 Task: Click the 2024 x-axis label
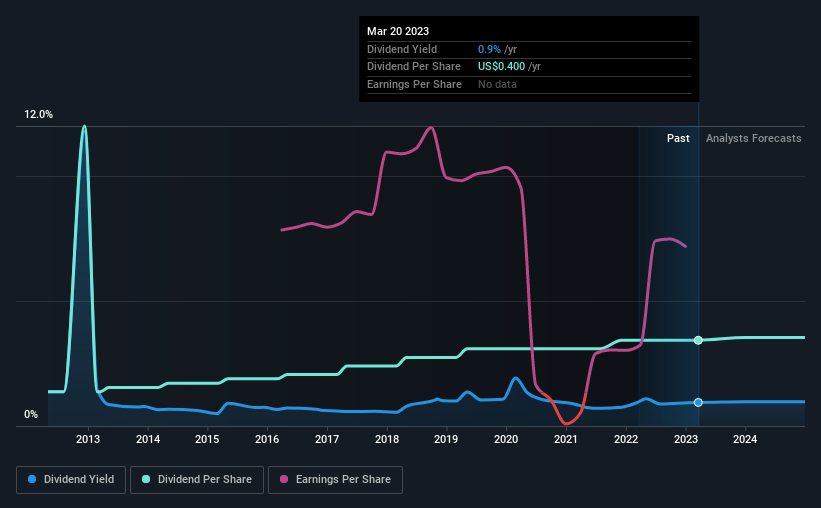tap(745, 439)
